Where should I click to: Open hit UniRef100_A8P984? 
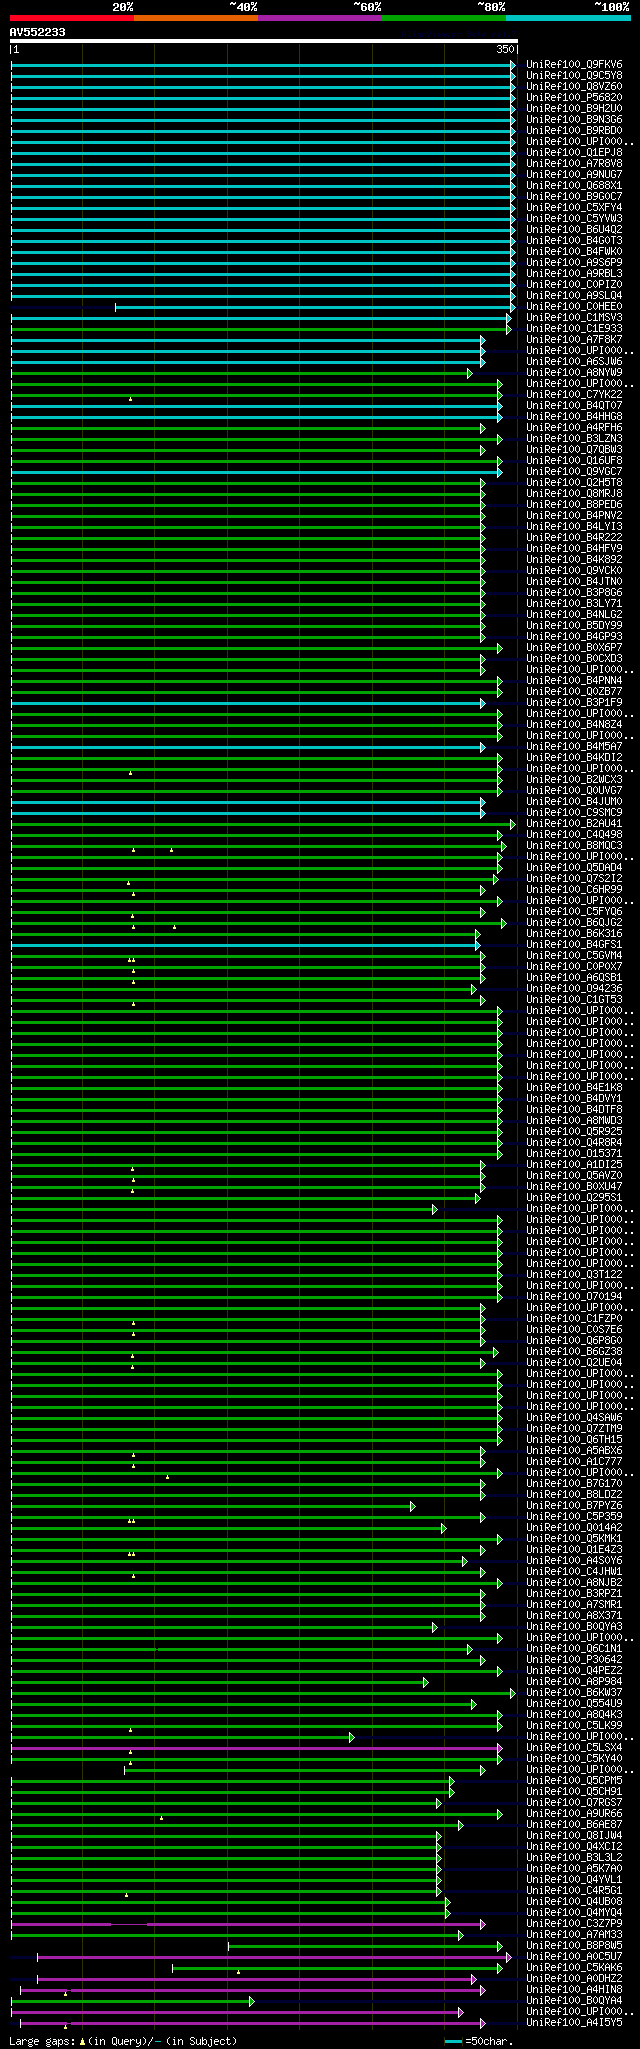pyautogui.click(x=574, y=1682)
